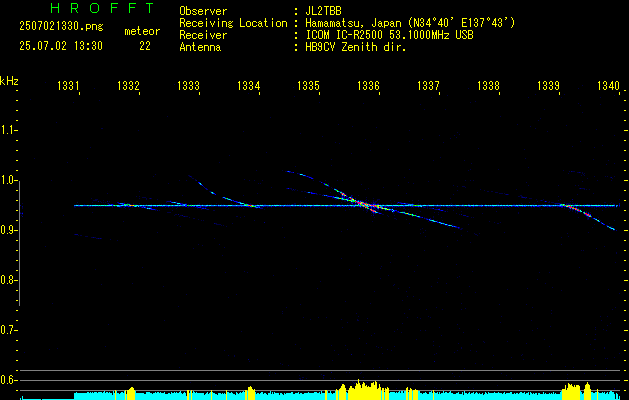Click the Antenna label
Image resolution: width=629 pixels, height=400 pixels.
(200, 47)
